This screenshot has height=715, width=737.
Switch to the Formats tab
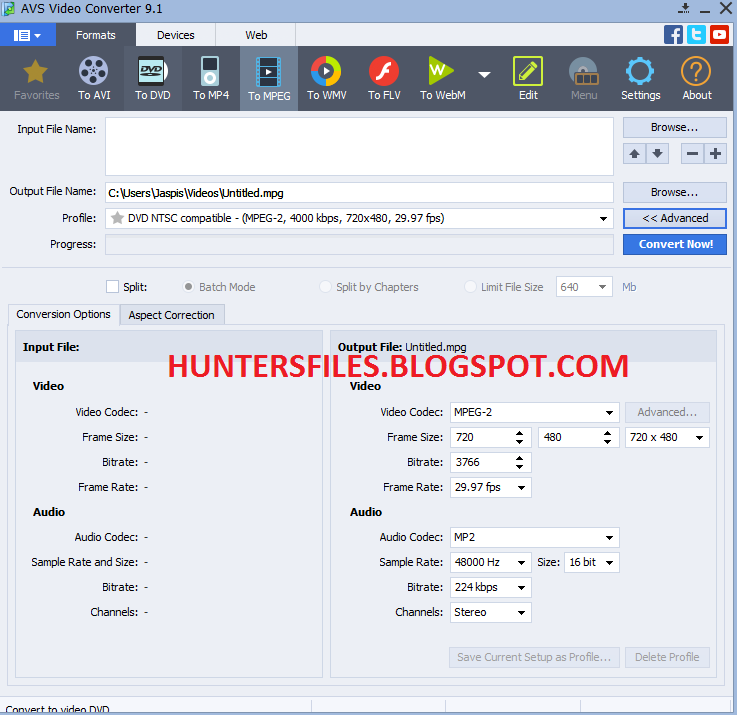(x=96, y=35)
